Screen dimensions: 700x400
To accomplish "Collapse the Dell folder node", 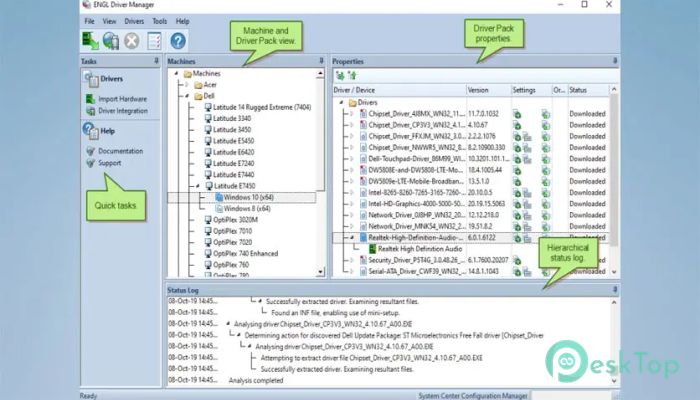I will coord(187,96).
